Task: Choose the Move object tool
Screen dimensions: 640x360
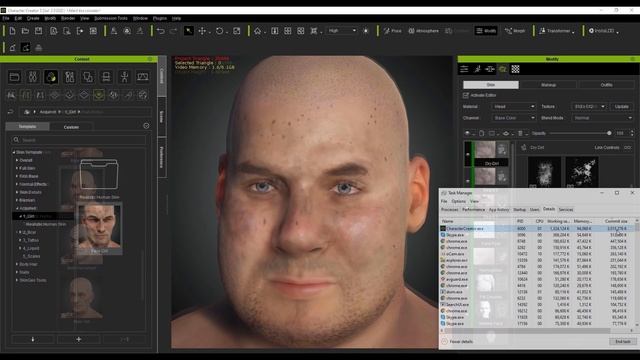Action: click(x=202, y=31)
